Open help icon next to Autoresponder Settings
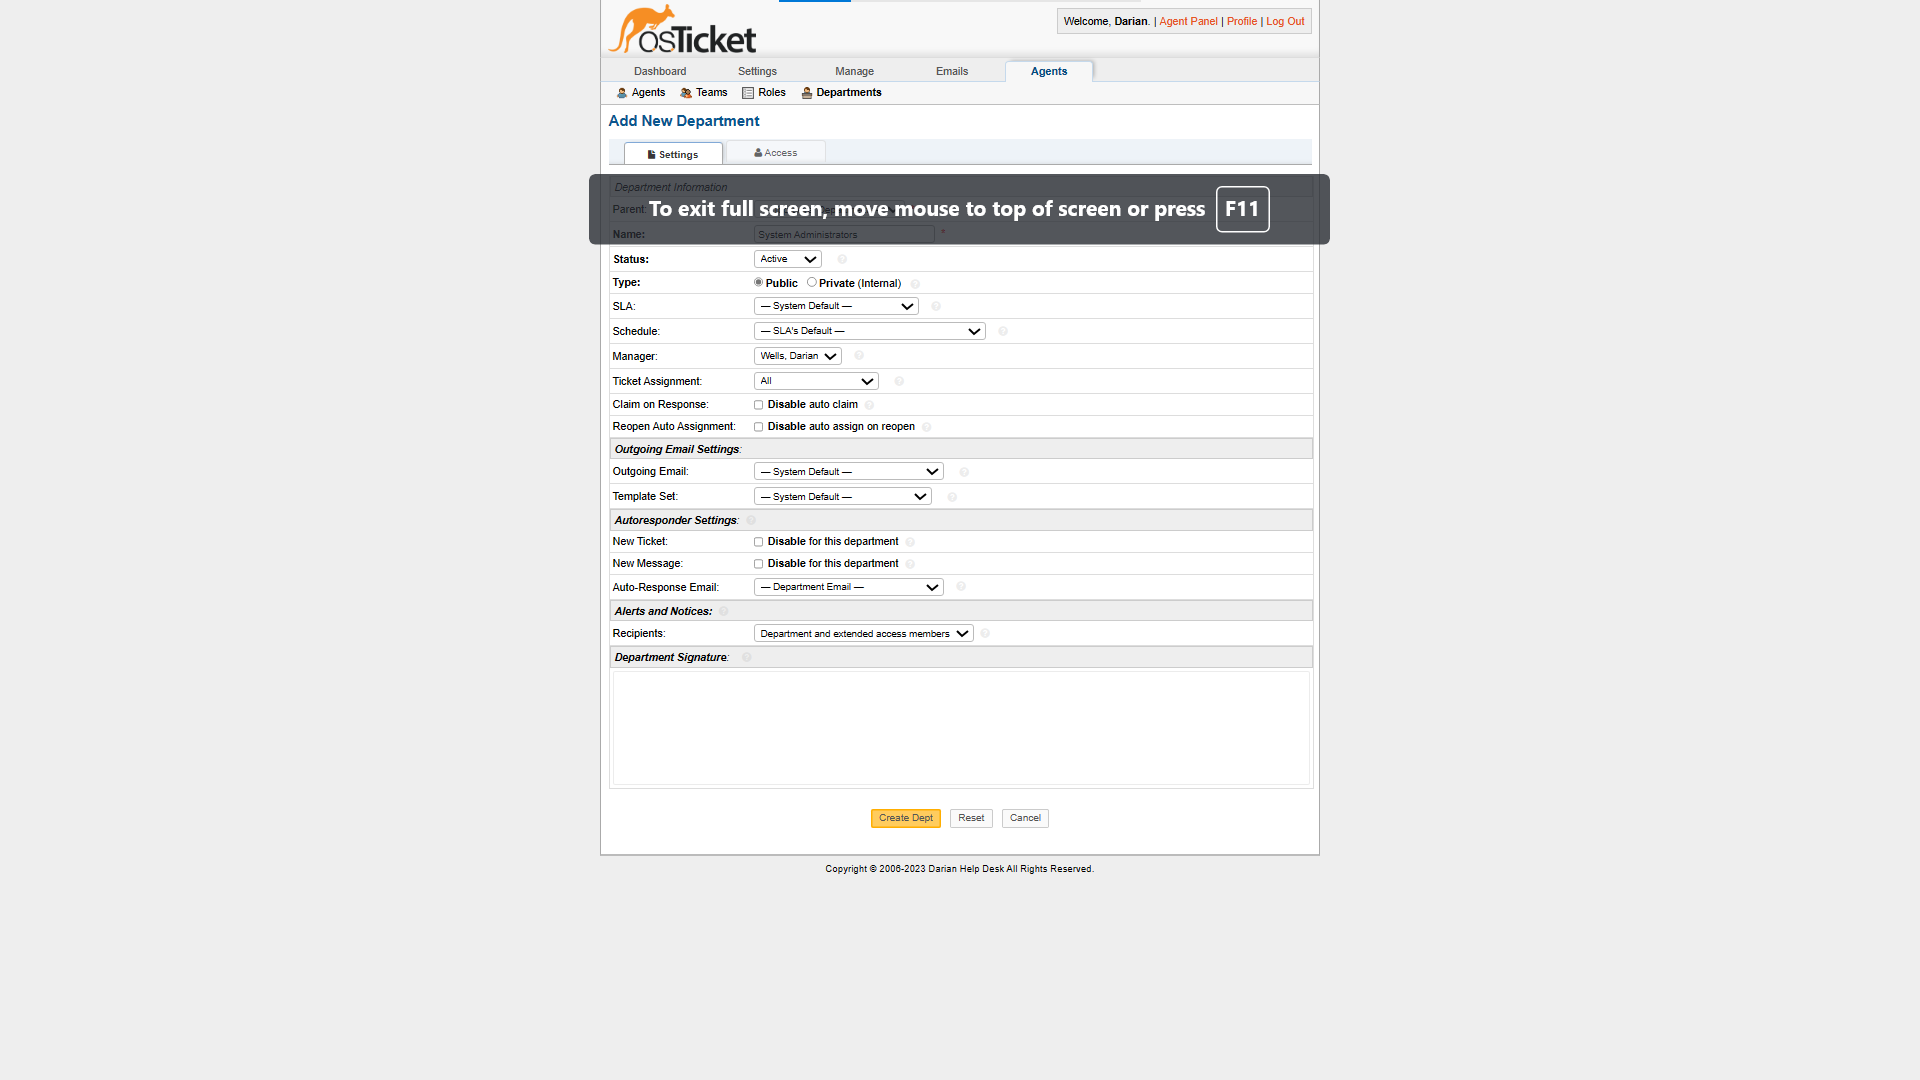 pos(750,520)
